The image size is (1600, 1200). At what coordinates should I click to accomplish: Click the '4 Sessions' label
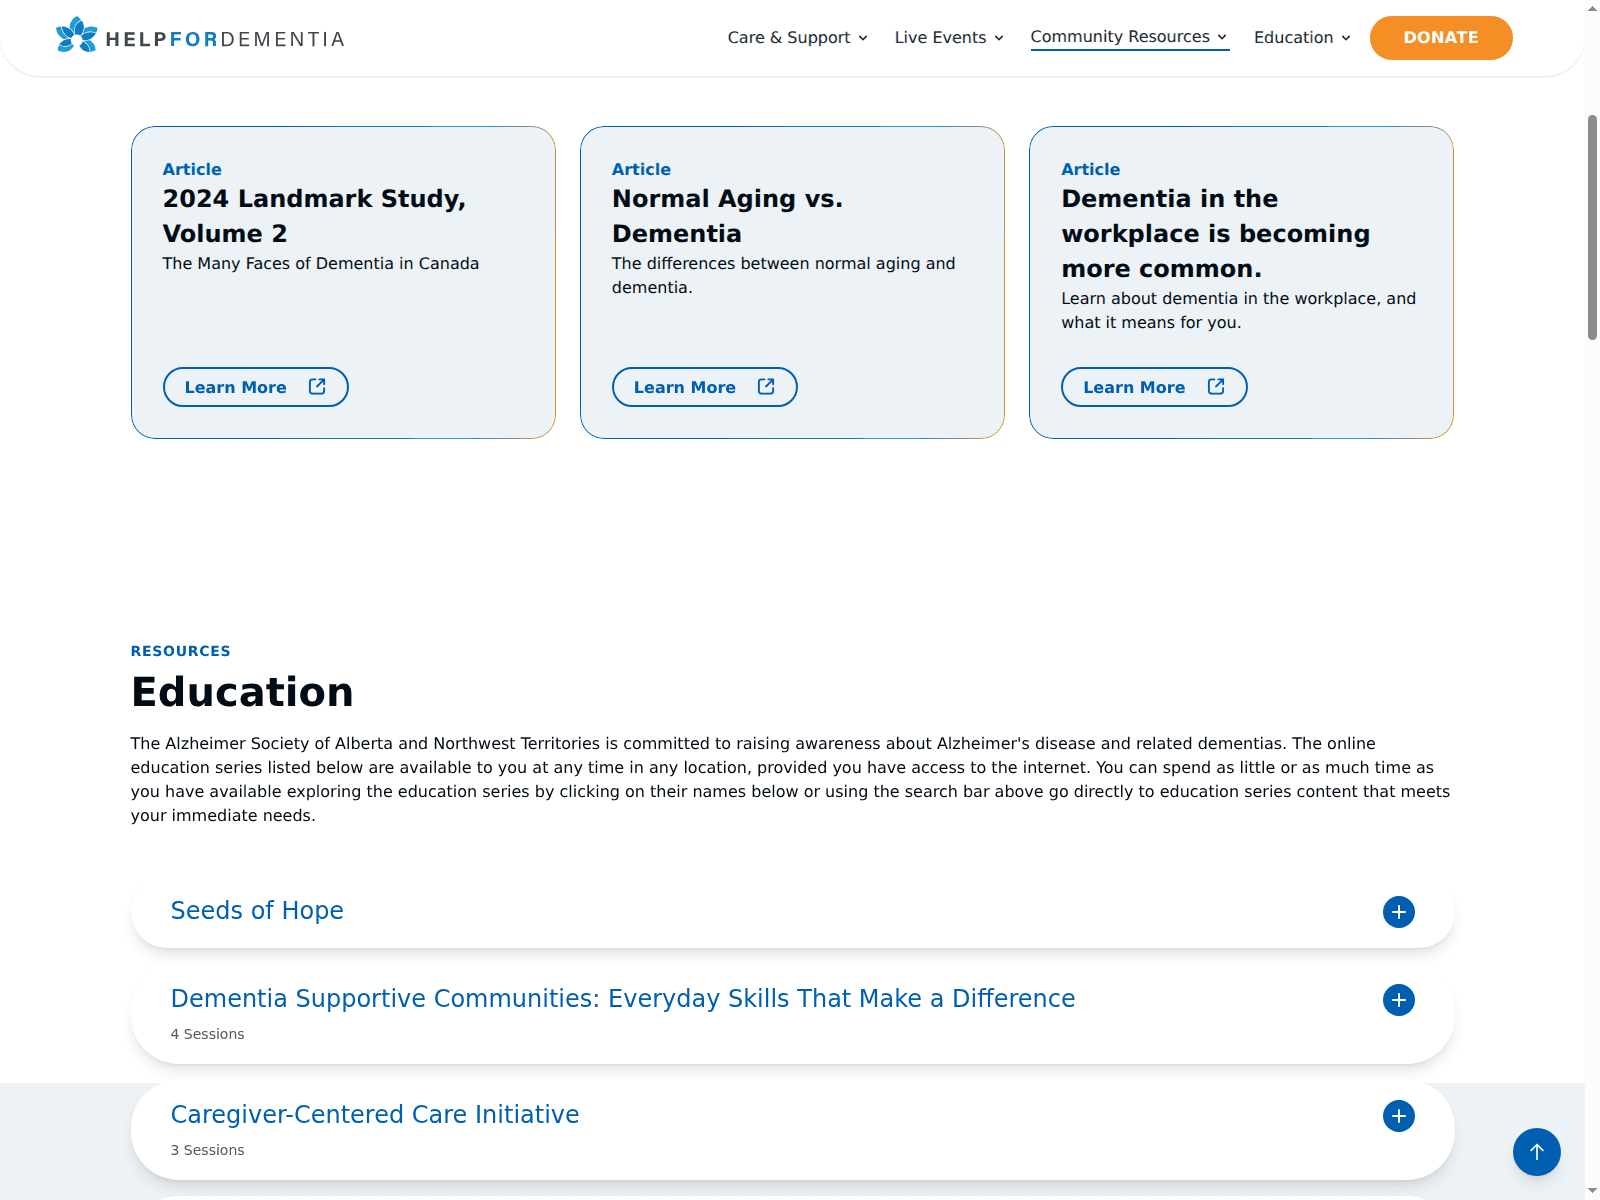point(208,1034)
